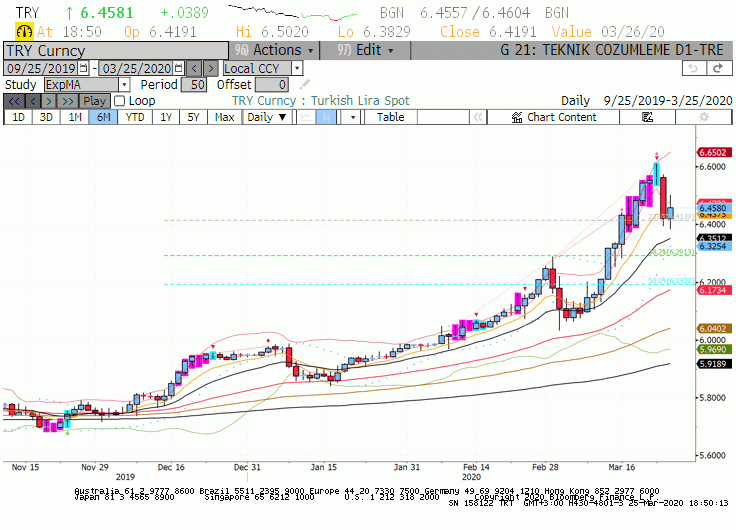Expand the Local CCY currency dropdown
Viewport: 736px width, 530px height.
(x=297, y=69)
